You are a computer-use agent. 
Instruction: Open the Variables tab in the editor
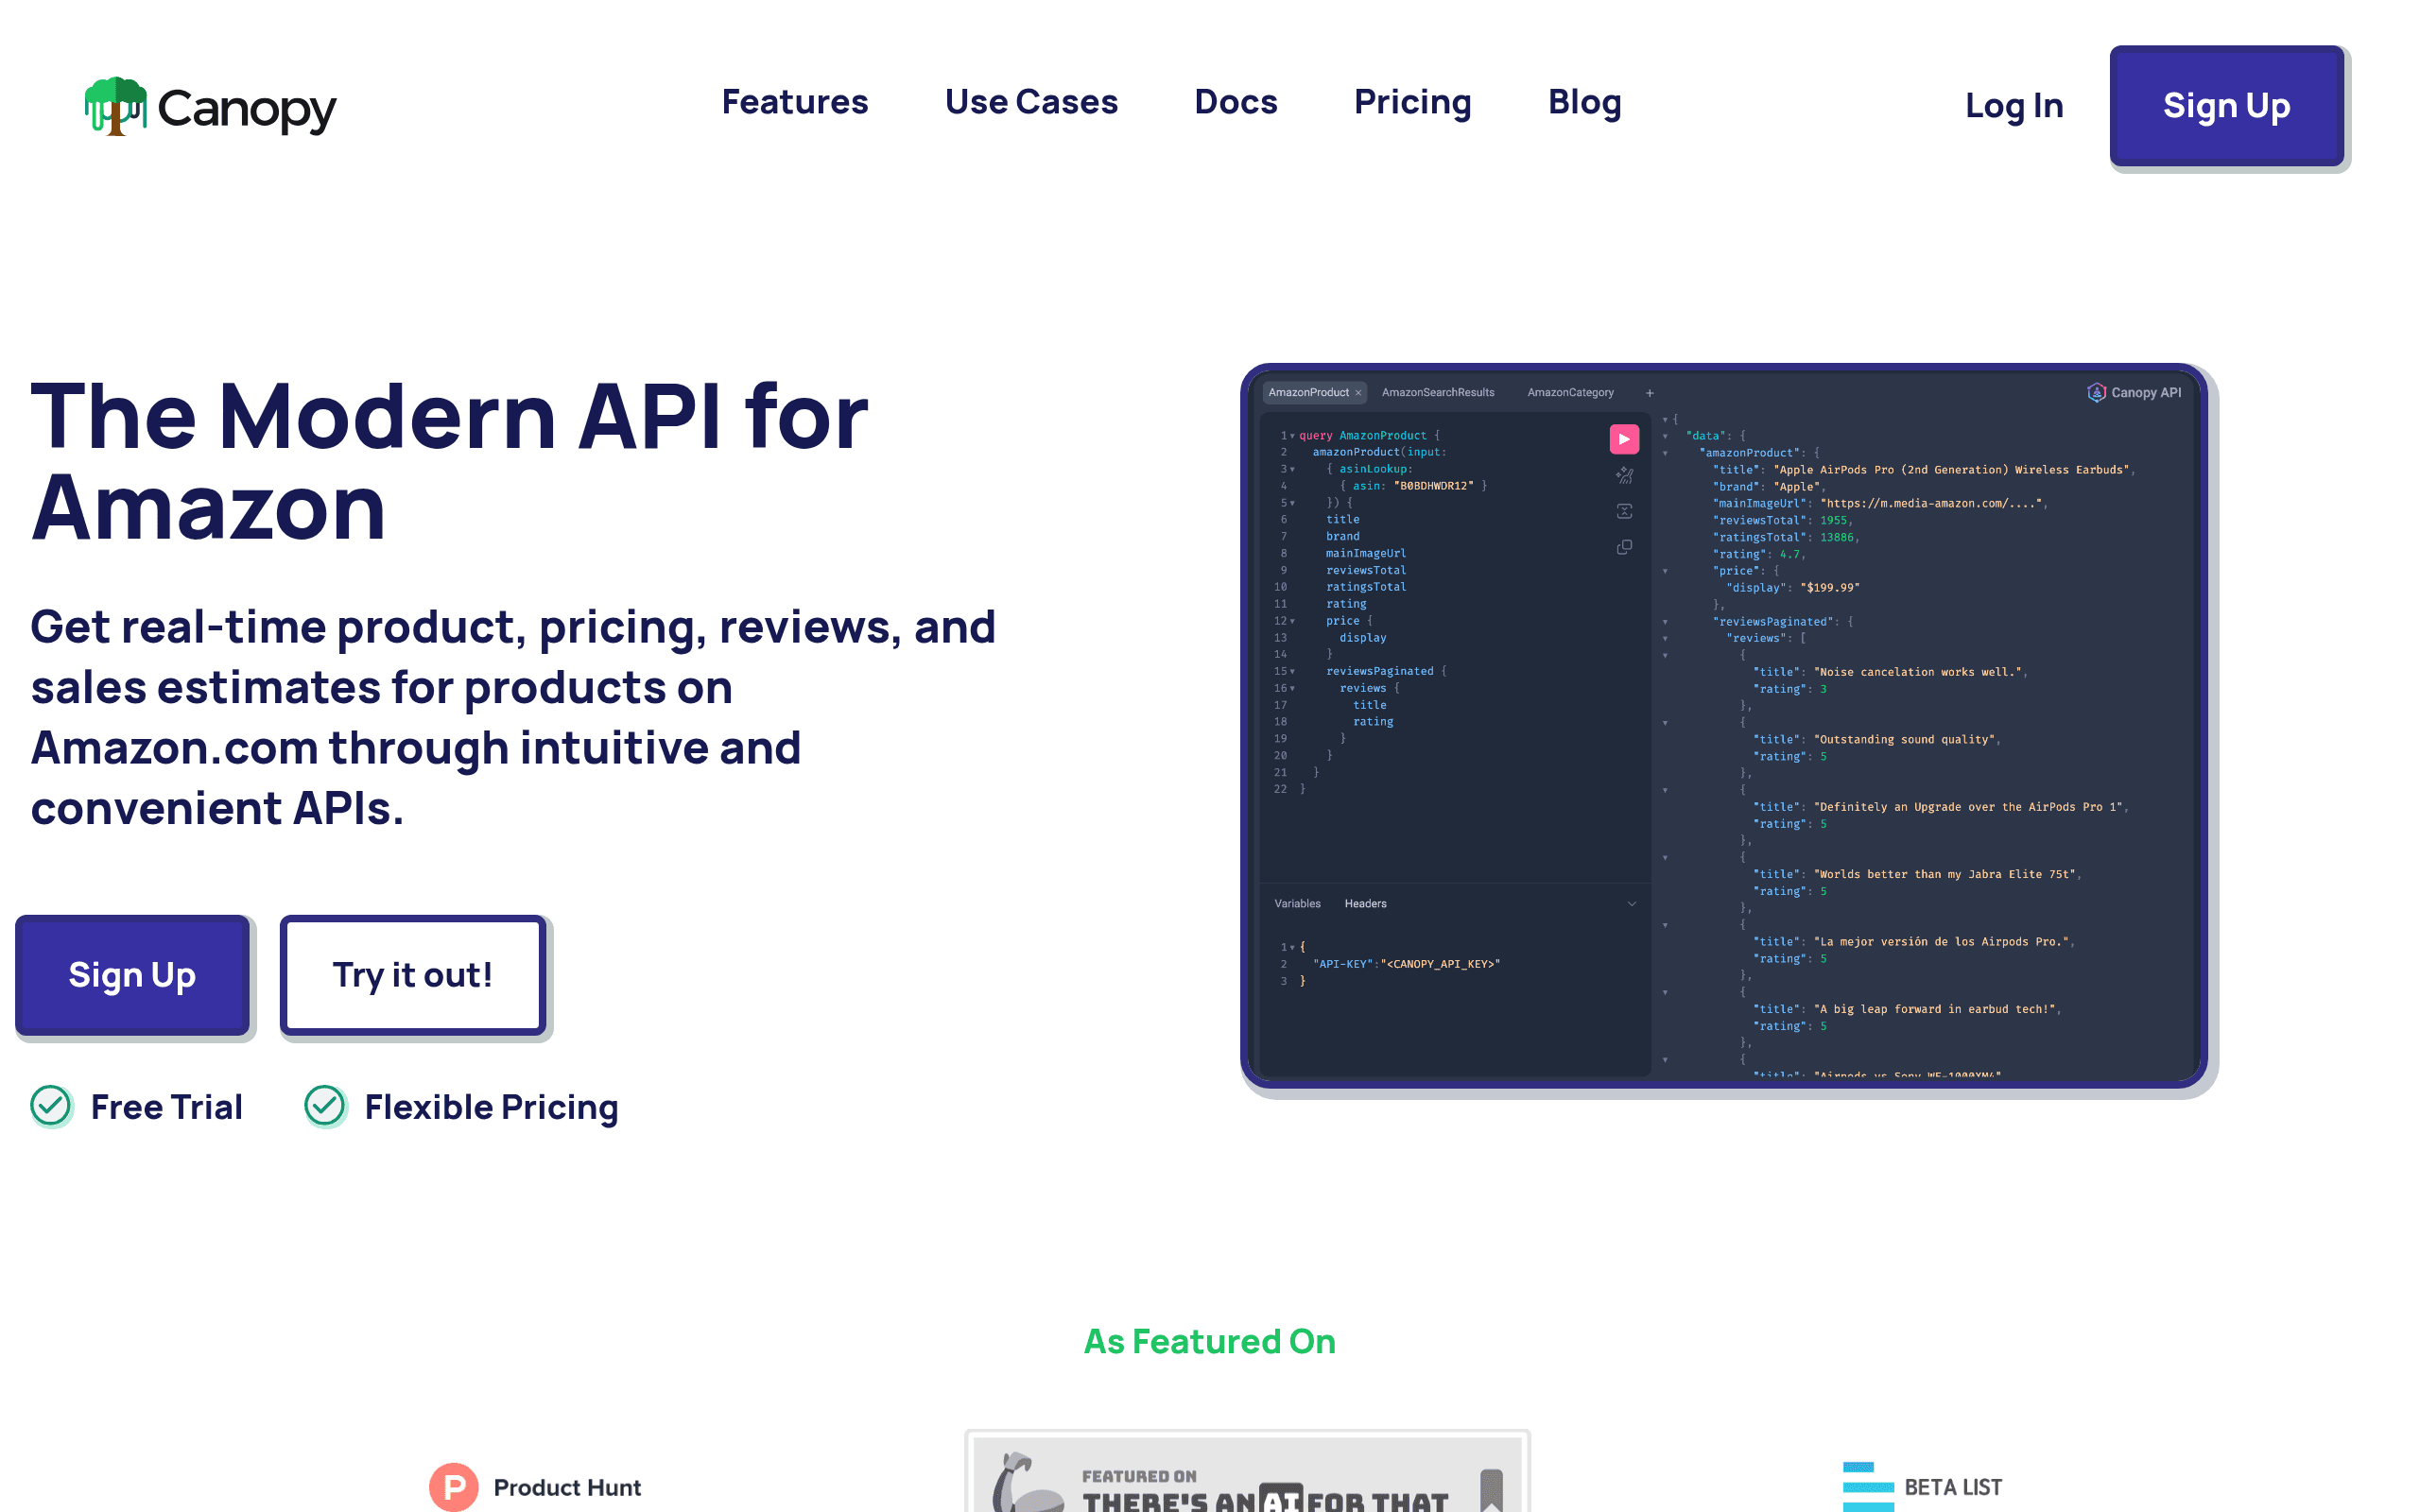1297,904
